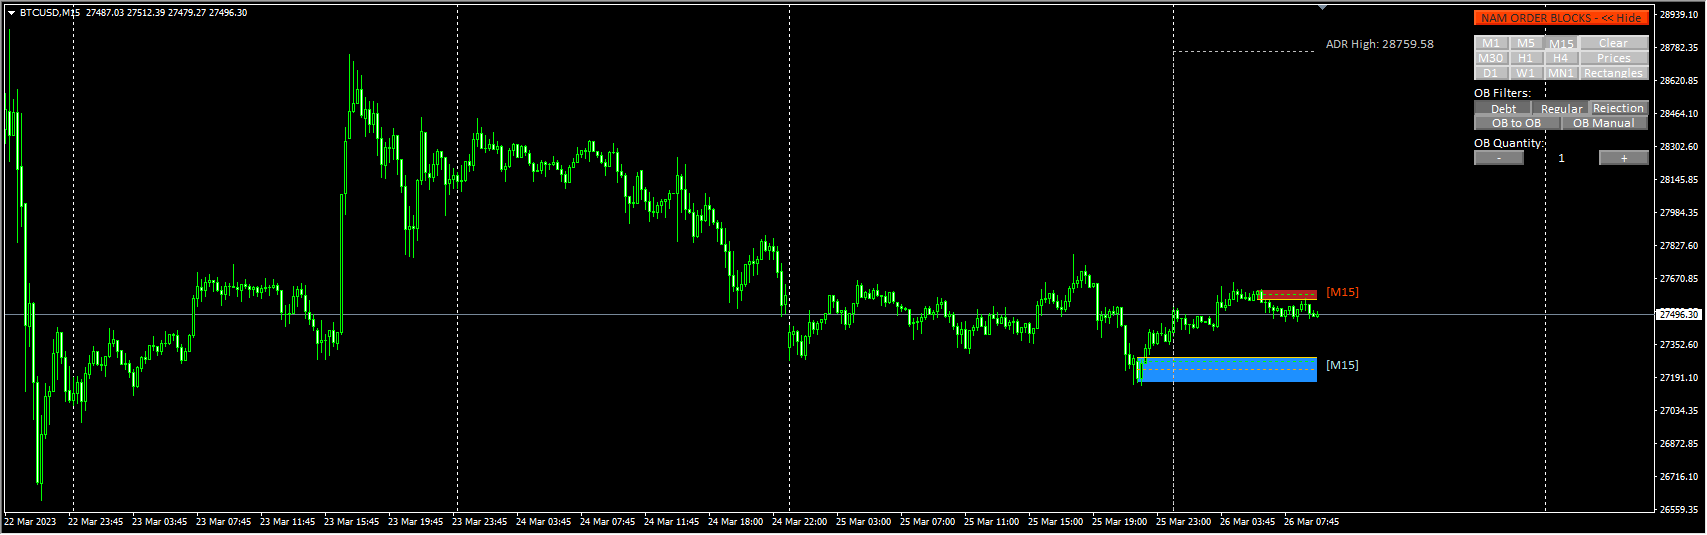Toggle the M1 timeframe button
This screenshot has height=535, width=1707.
pyautogui.click(x=1491, y=43)
